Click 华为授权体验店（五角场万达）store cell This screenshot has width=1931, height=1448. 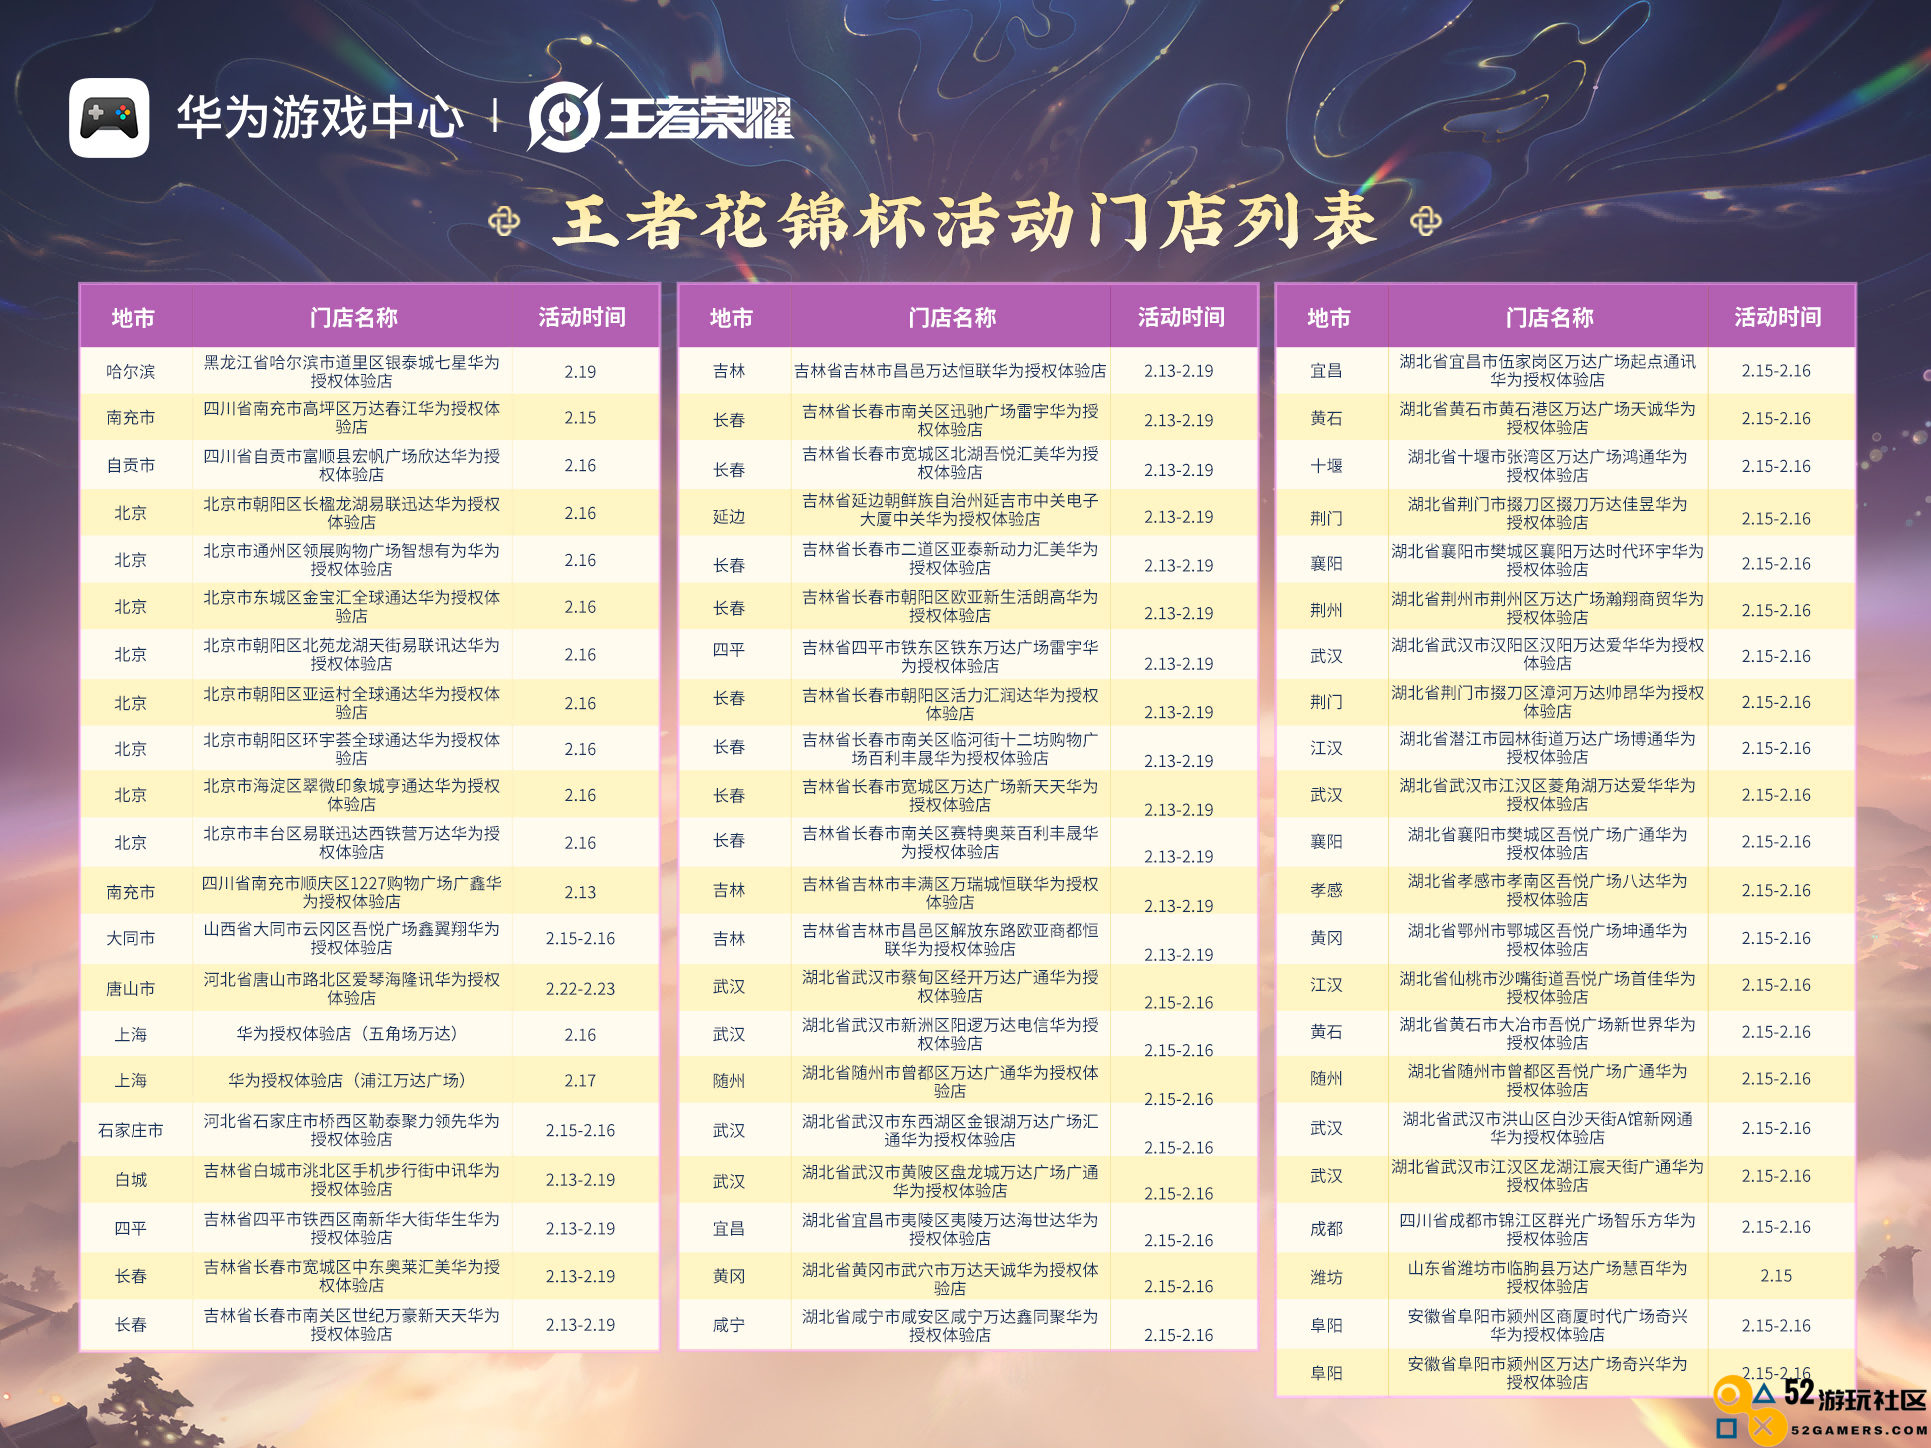point(347,1034)
